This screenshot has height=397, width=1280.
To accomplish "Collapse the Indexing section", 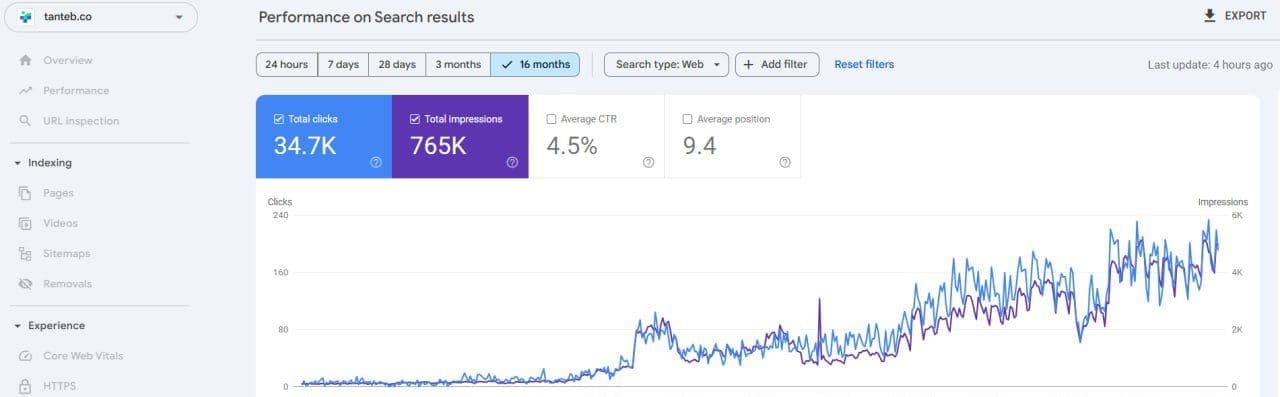I will pos(17,163).
